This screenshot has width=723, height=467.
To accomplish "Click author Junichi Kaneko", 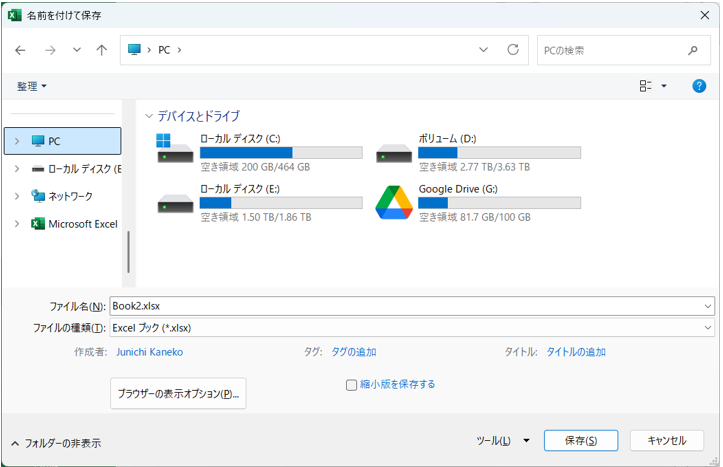I will coord(149,352).
